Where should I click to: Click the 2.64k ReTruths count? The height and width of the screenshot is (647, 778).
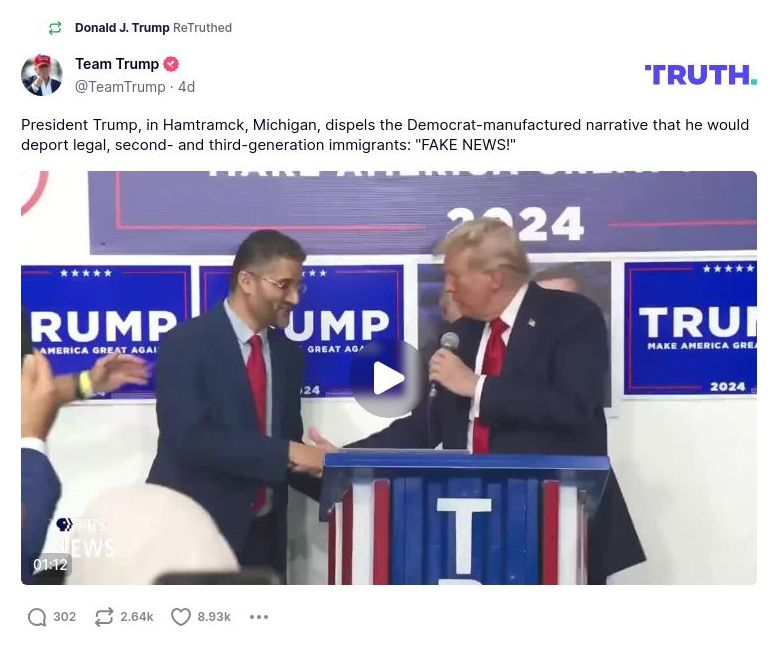[136, 617]
